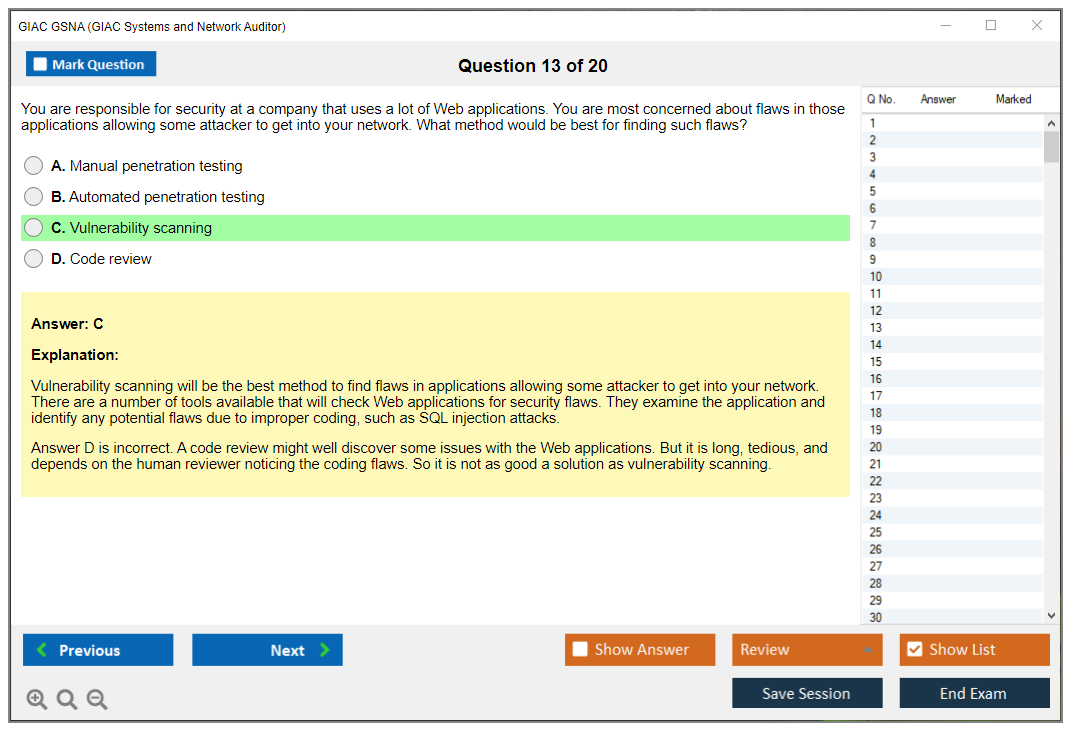The image size is (1075, 735).
Task: Click the green left arrow on Previous
Action: [42, 650]
